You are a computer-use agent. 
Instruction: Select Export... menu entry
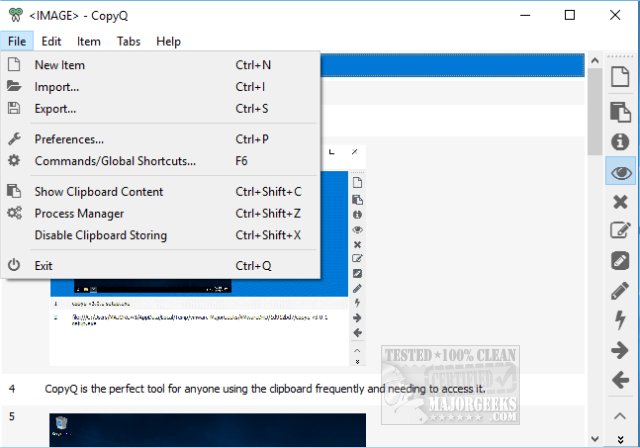click(x=160, y=109)
